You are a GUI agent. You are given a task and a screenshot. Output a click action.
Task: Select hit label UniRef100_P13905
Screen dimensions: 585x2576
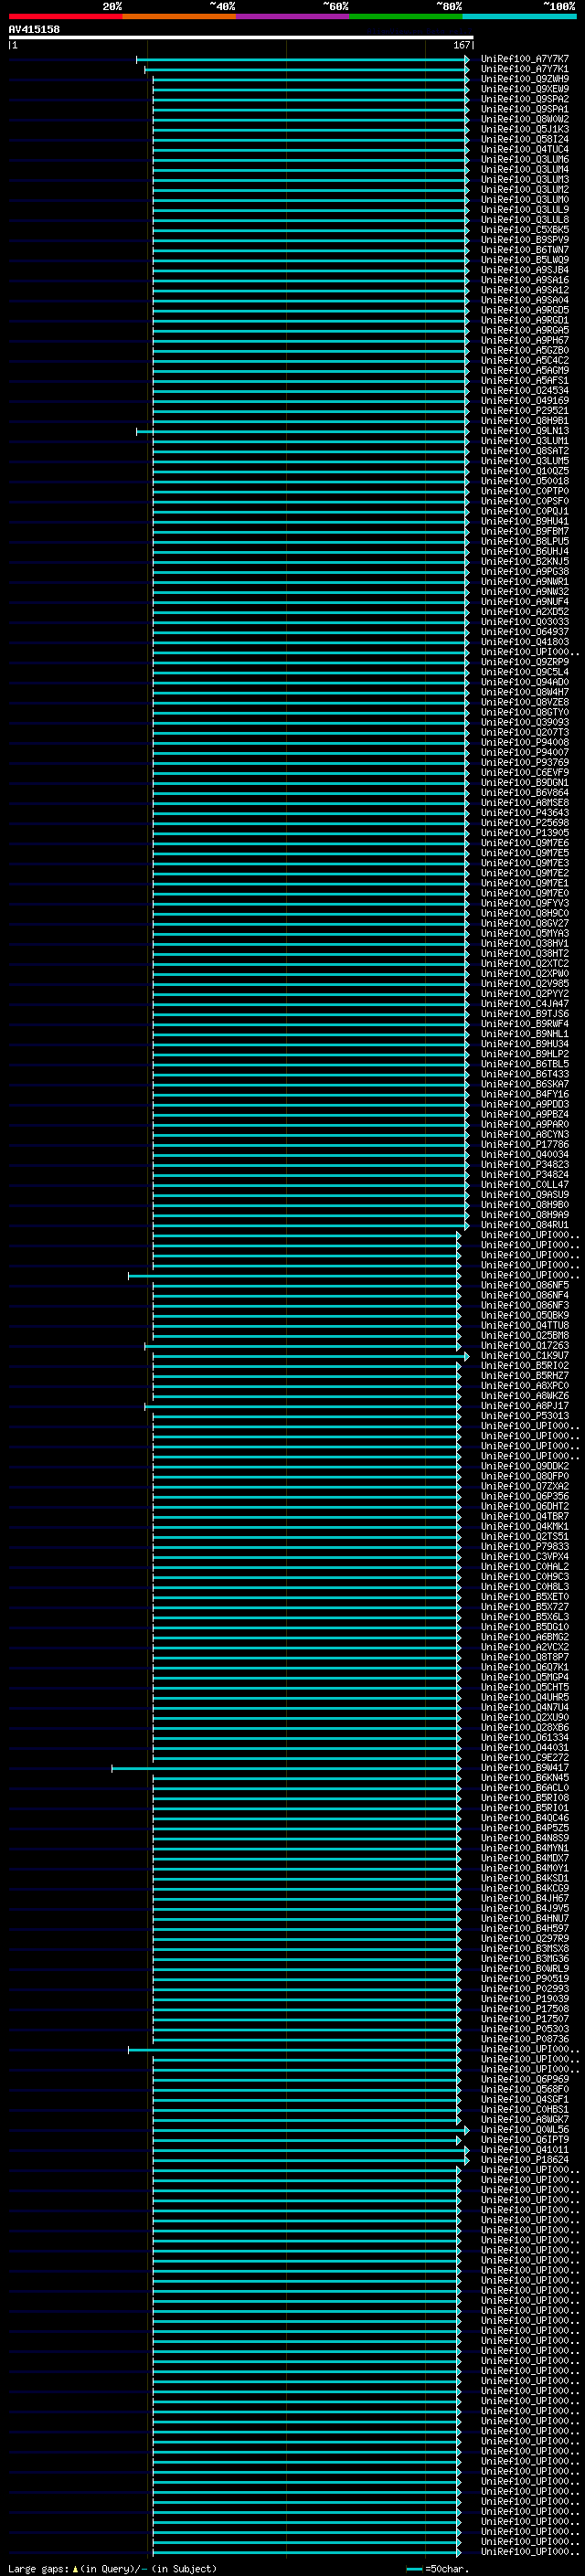pos(525,833)
